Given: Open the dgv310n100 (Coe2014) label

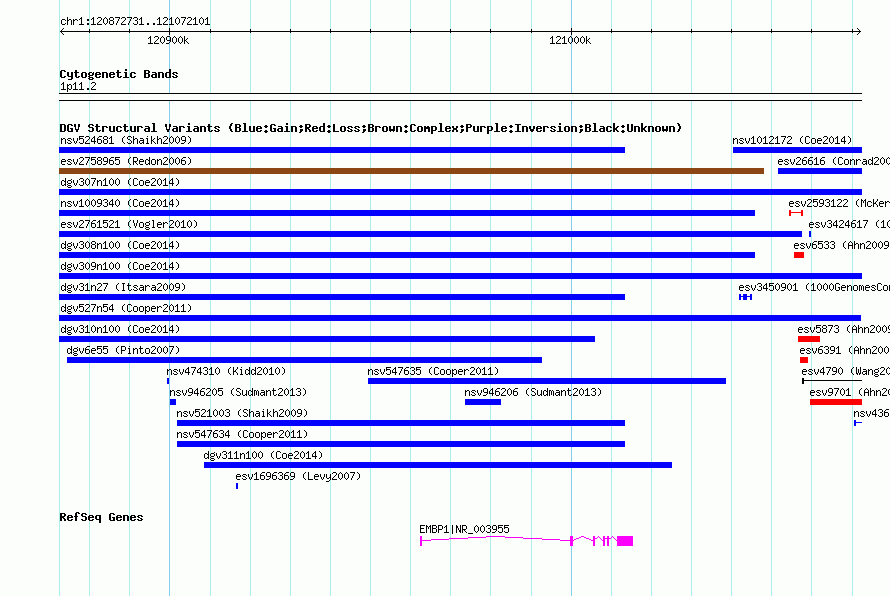Looking at the screenshot, I should tap(120, 329).
